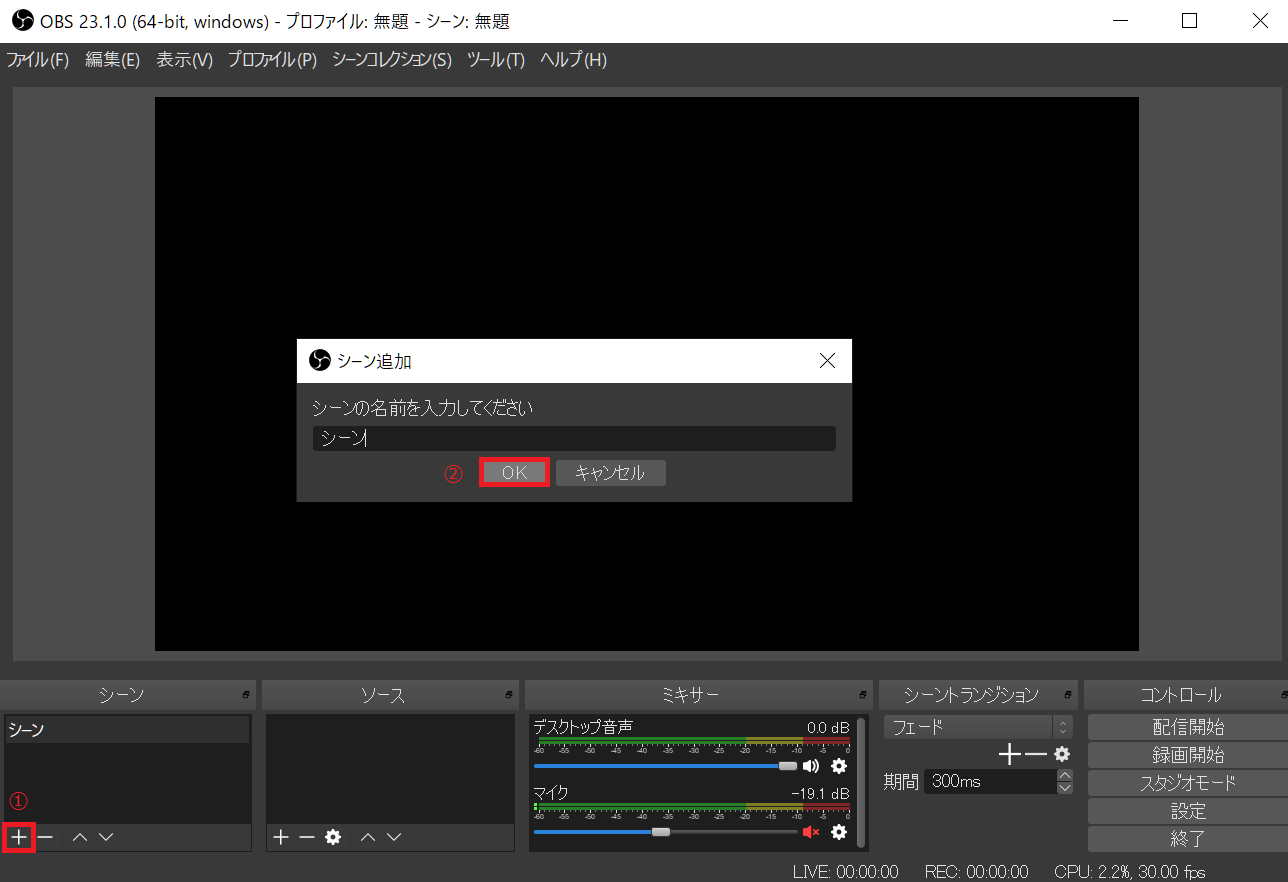The height and width of the screenshot is (882, 1288).
Task: Open transition properties gear icon
Action: tap(1062, 755)
